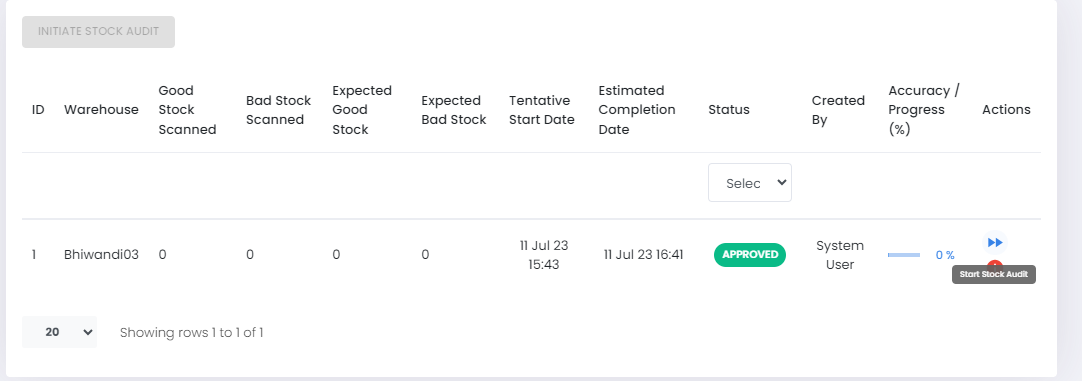This screenshot has width=1082, height=381.
Task: Click the audit progress bar
Action: [x=903, y=255]
